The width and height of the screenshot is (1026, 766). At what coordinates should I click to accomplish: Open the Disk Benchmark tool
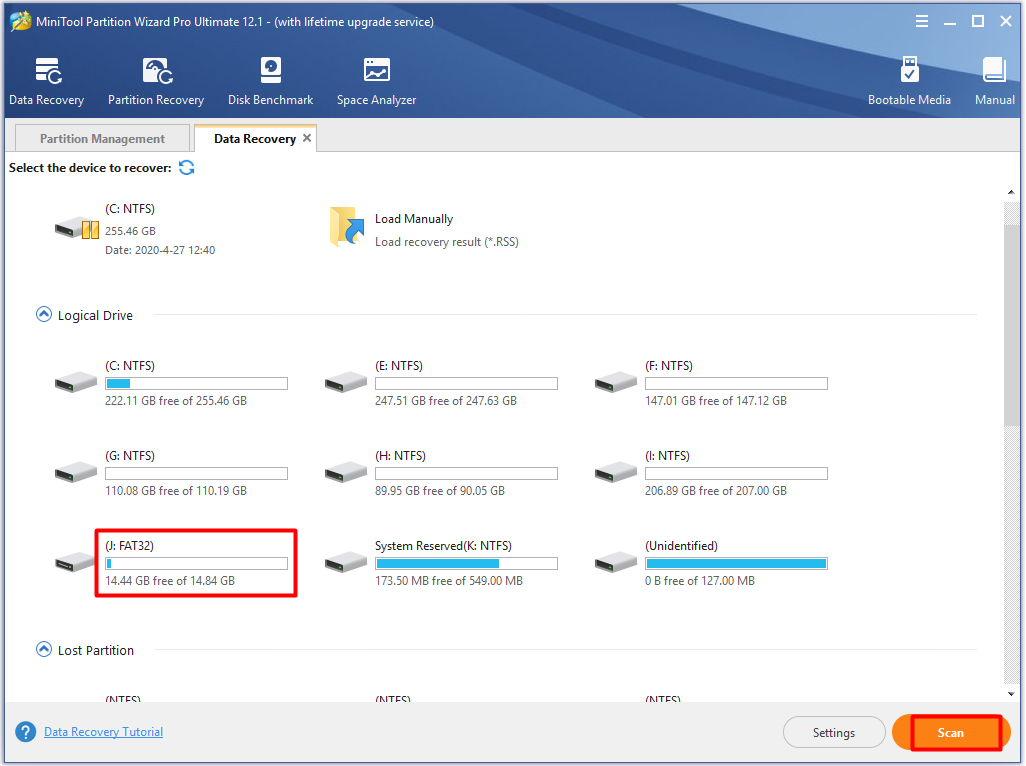click(270, 81)
